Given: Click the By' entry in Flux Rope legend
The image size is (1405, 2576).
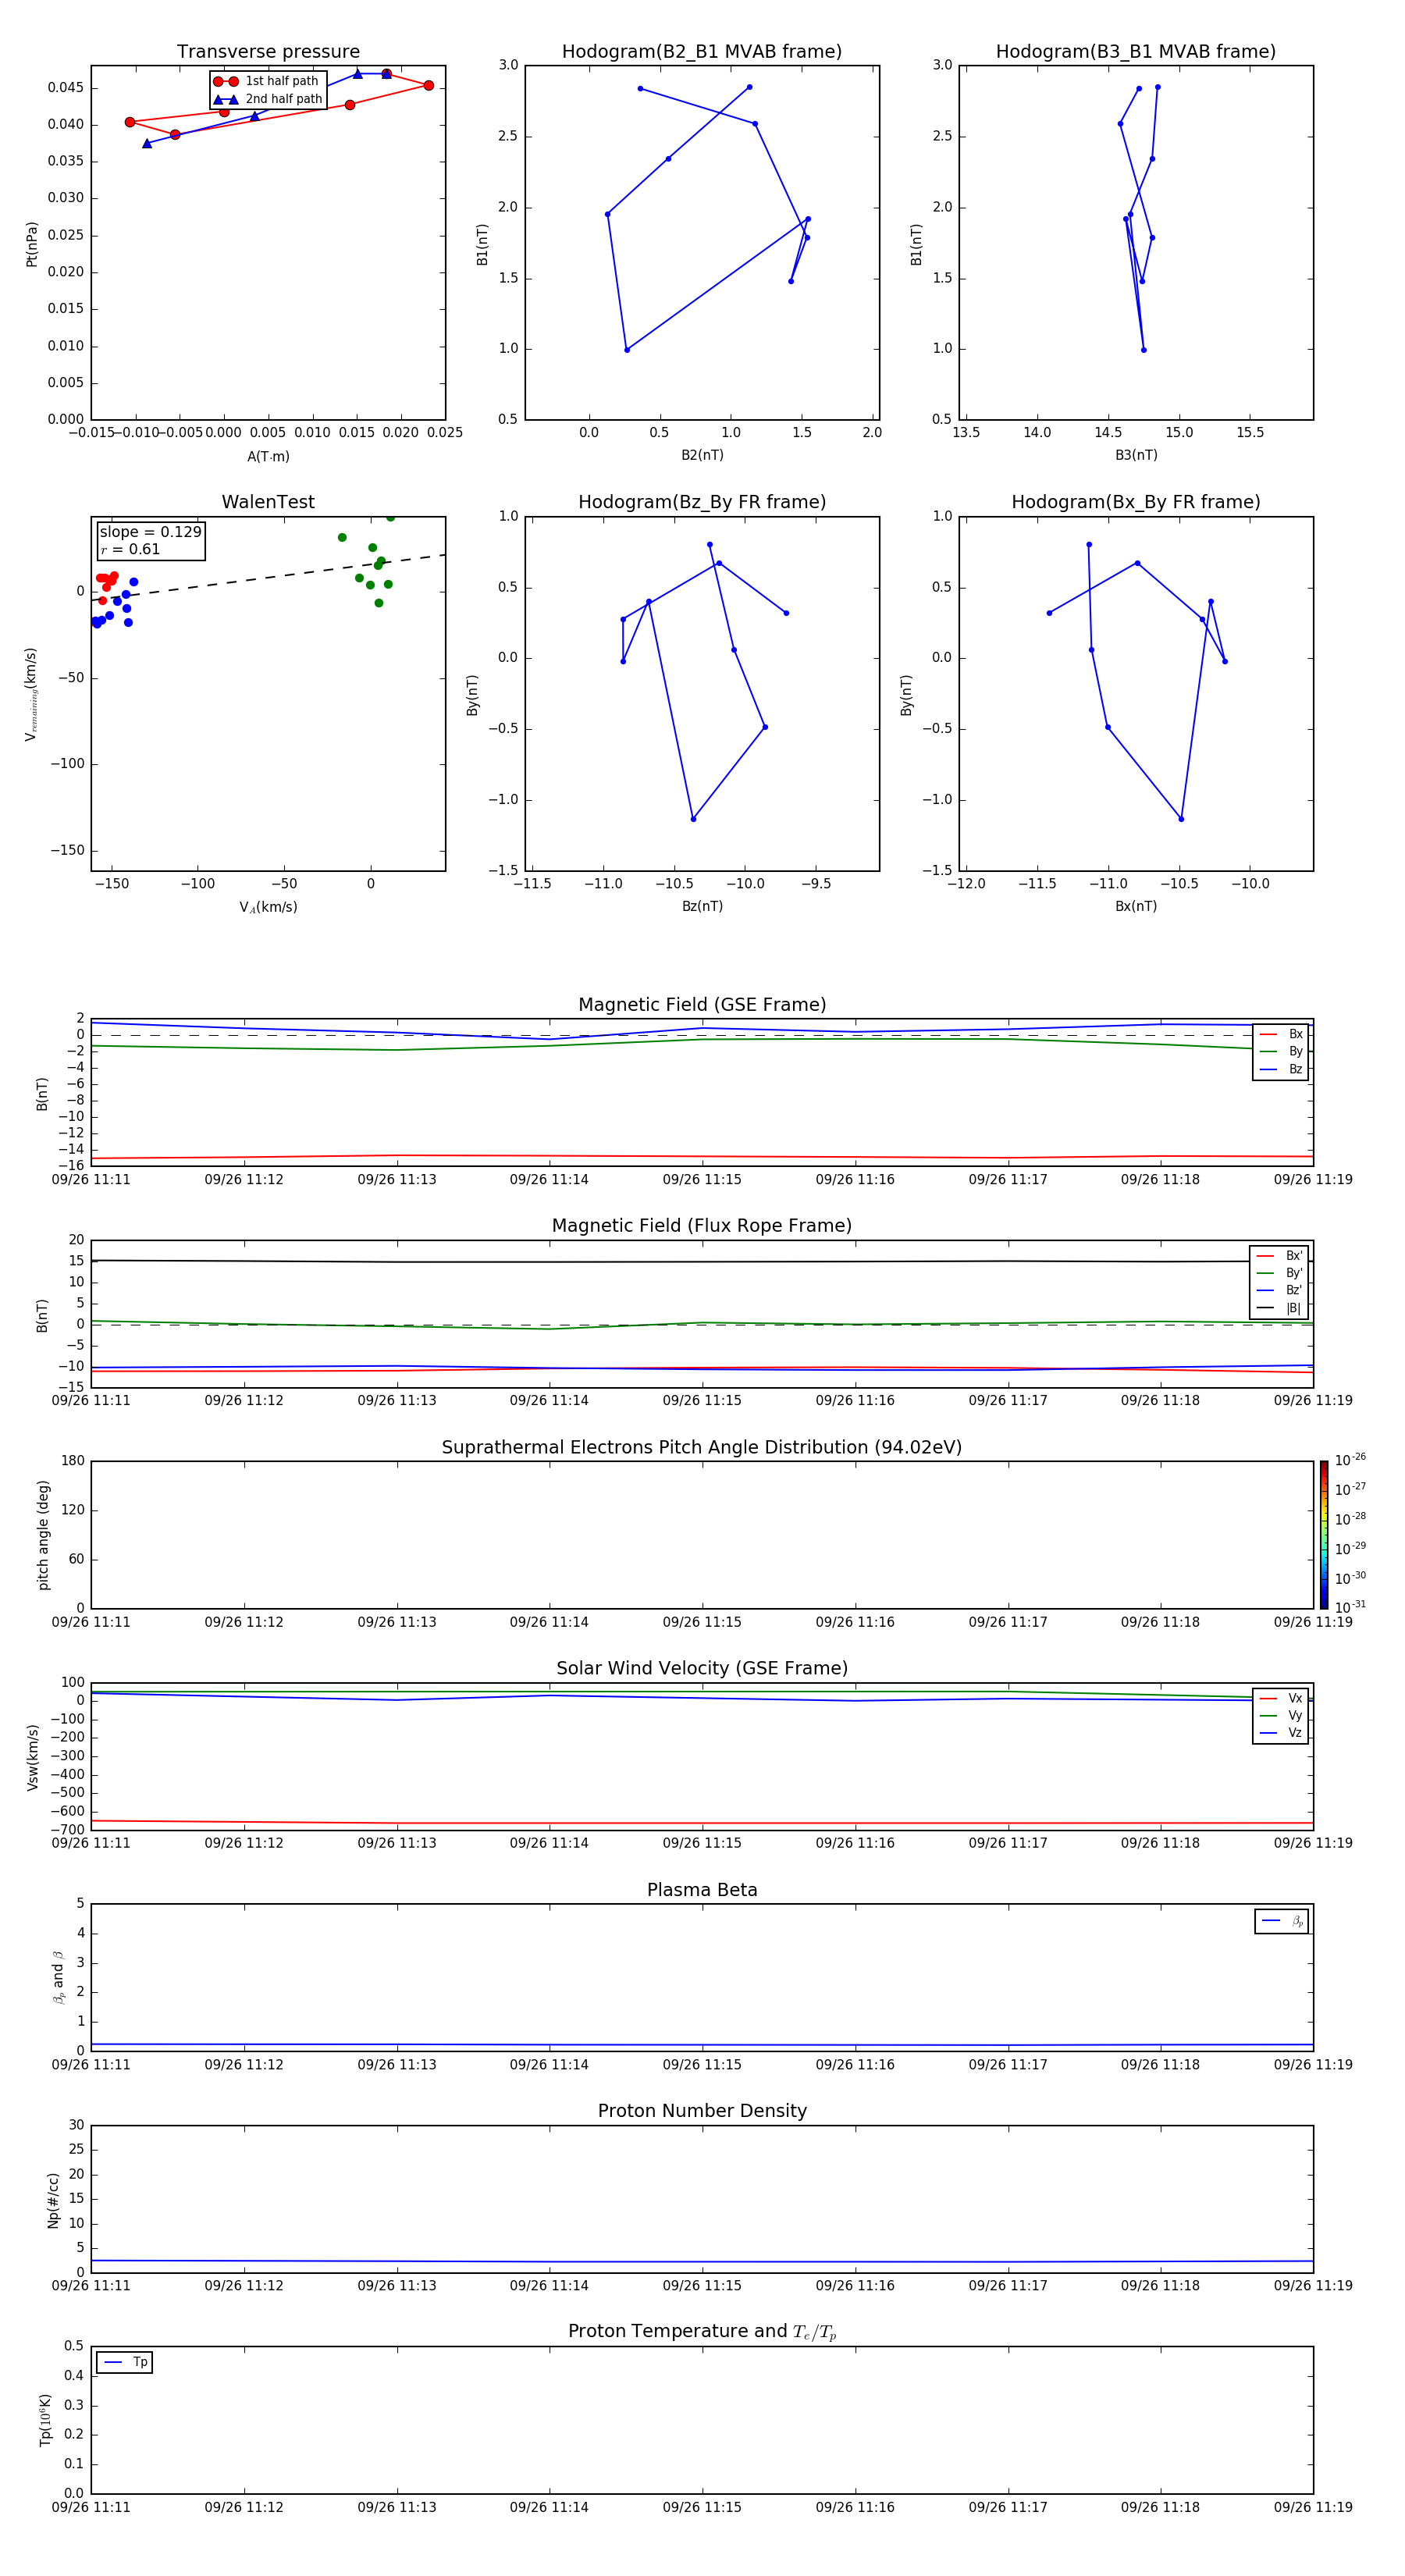Looking at the screenshot, I should coord(1279,1274).
